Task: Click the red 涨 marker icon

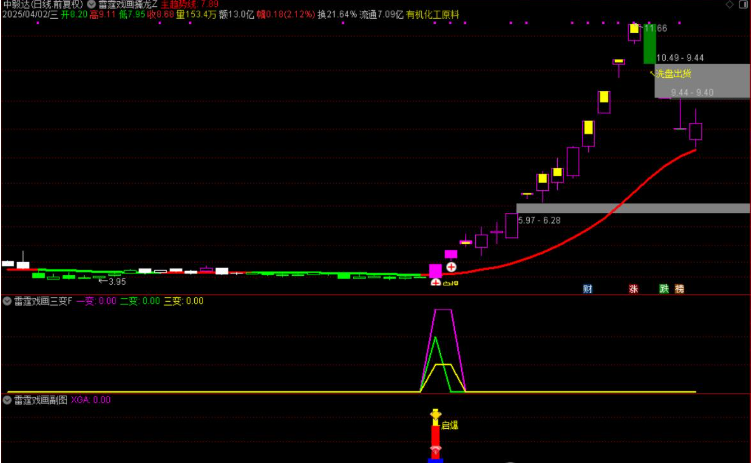Action: point(633,289)
